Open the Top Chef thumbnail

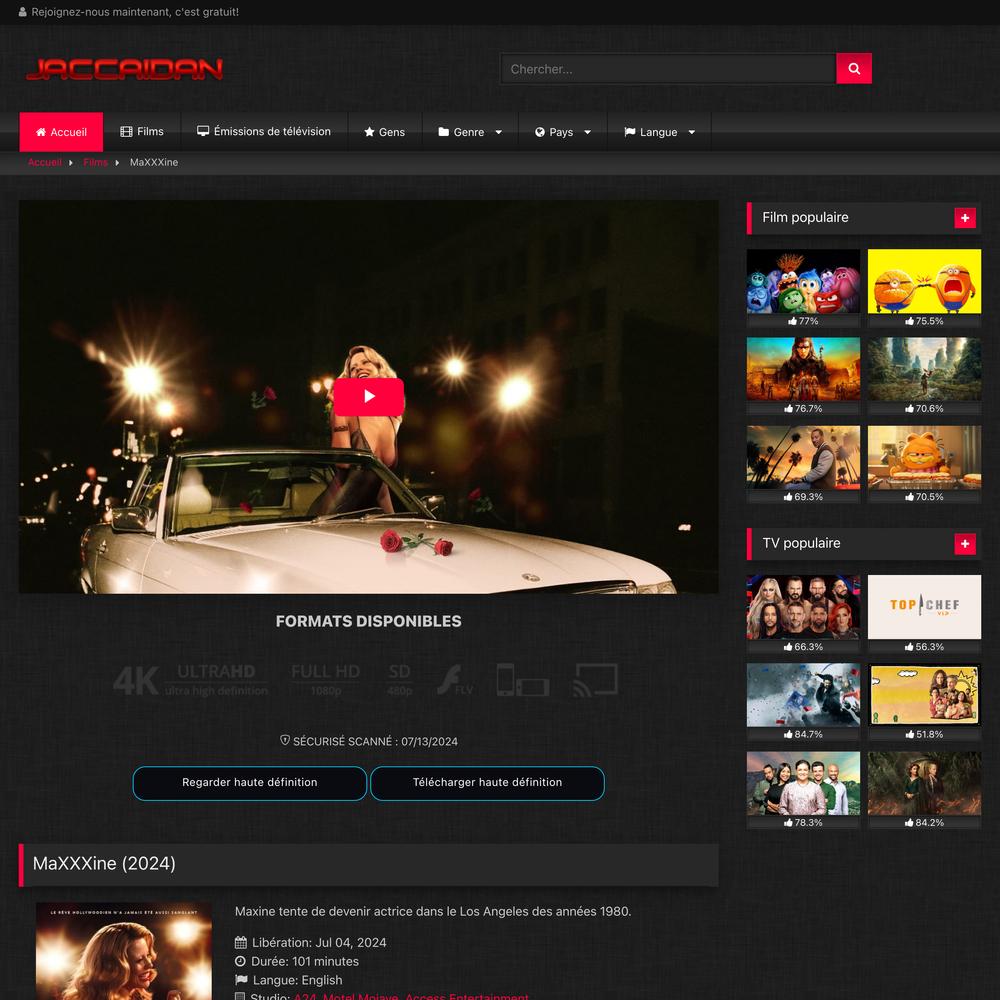click(924, 607)
